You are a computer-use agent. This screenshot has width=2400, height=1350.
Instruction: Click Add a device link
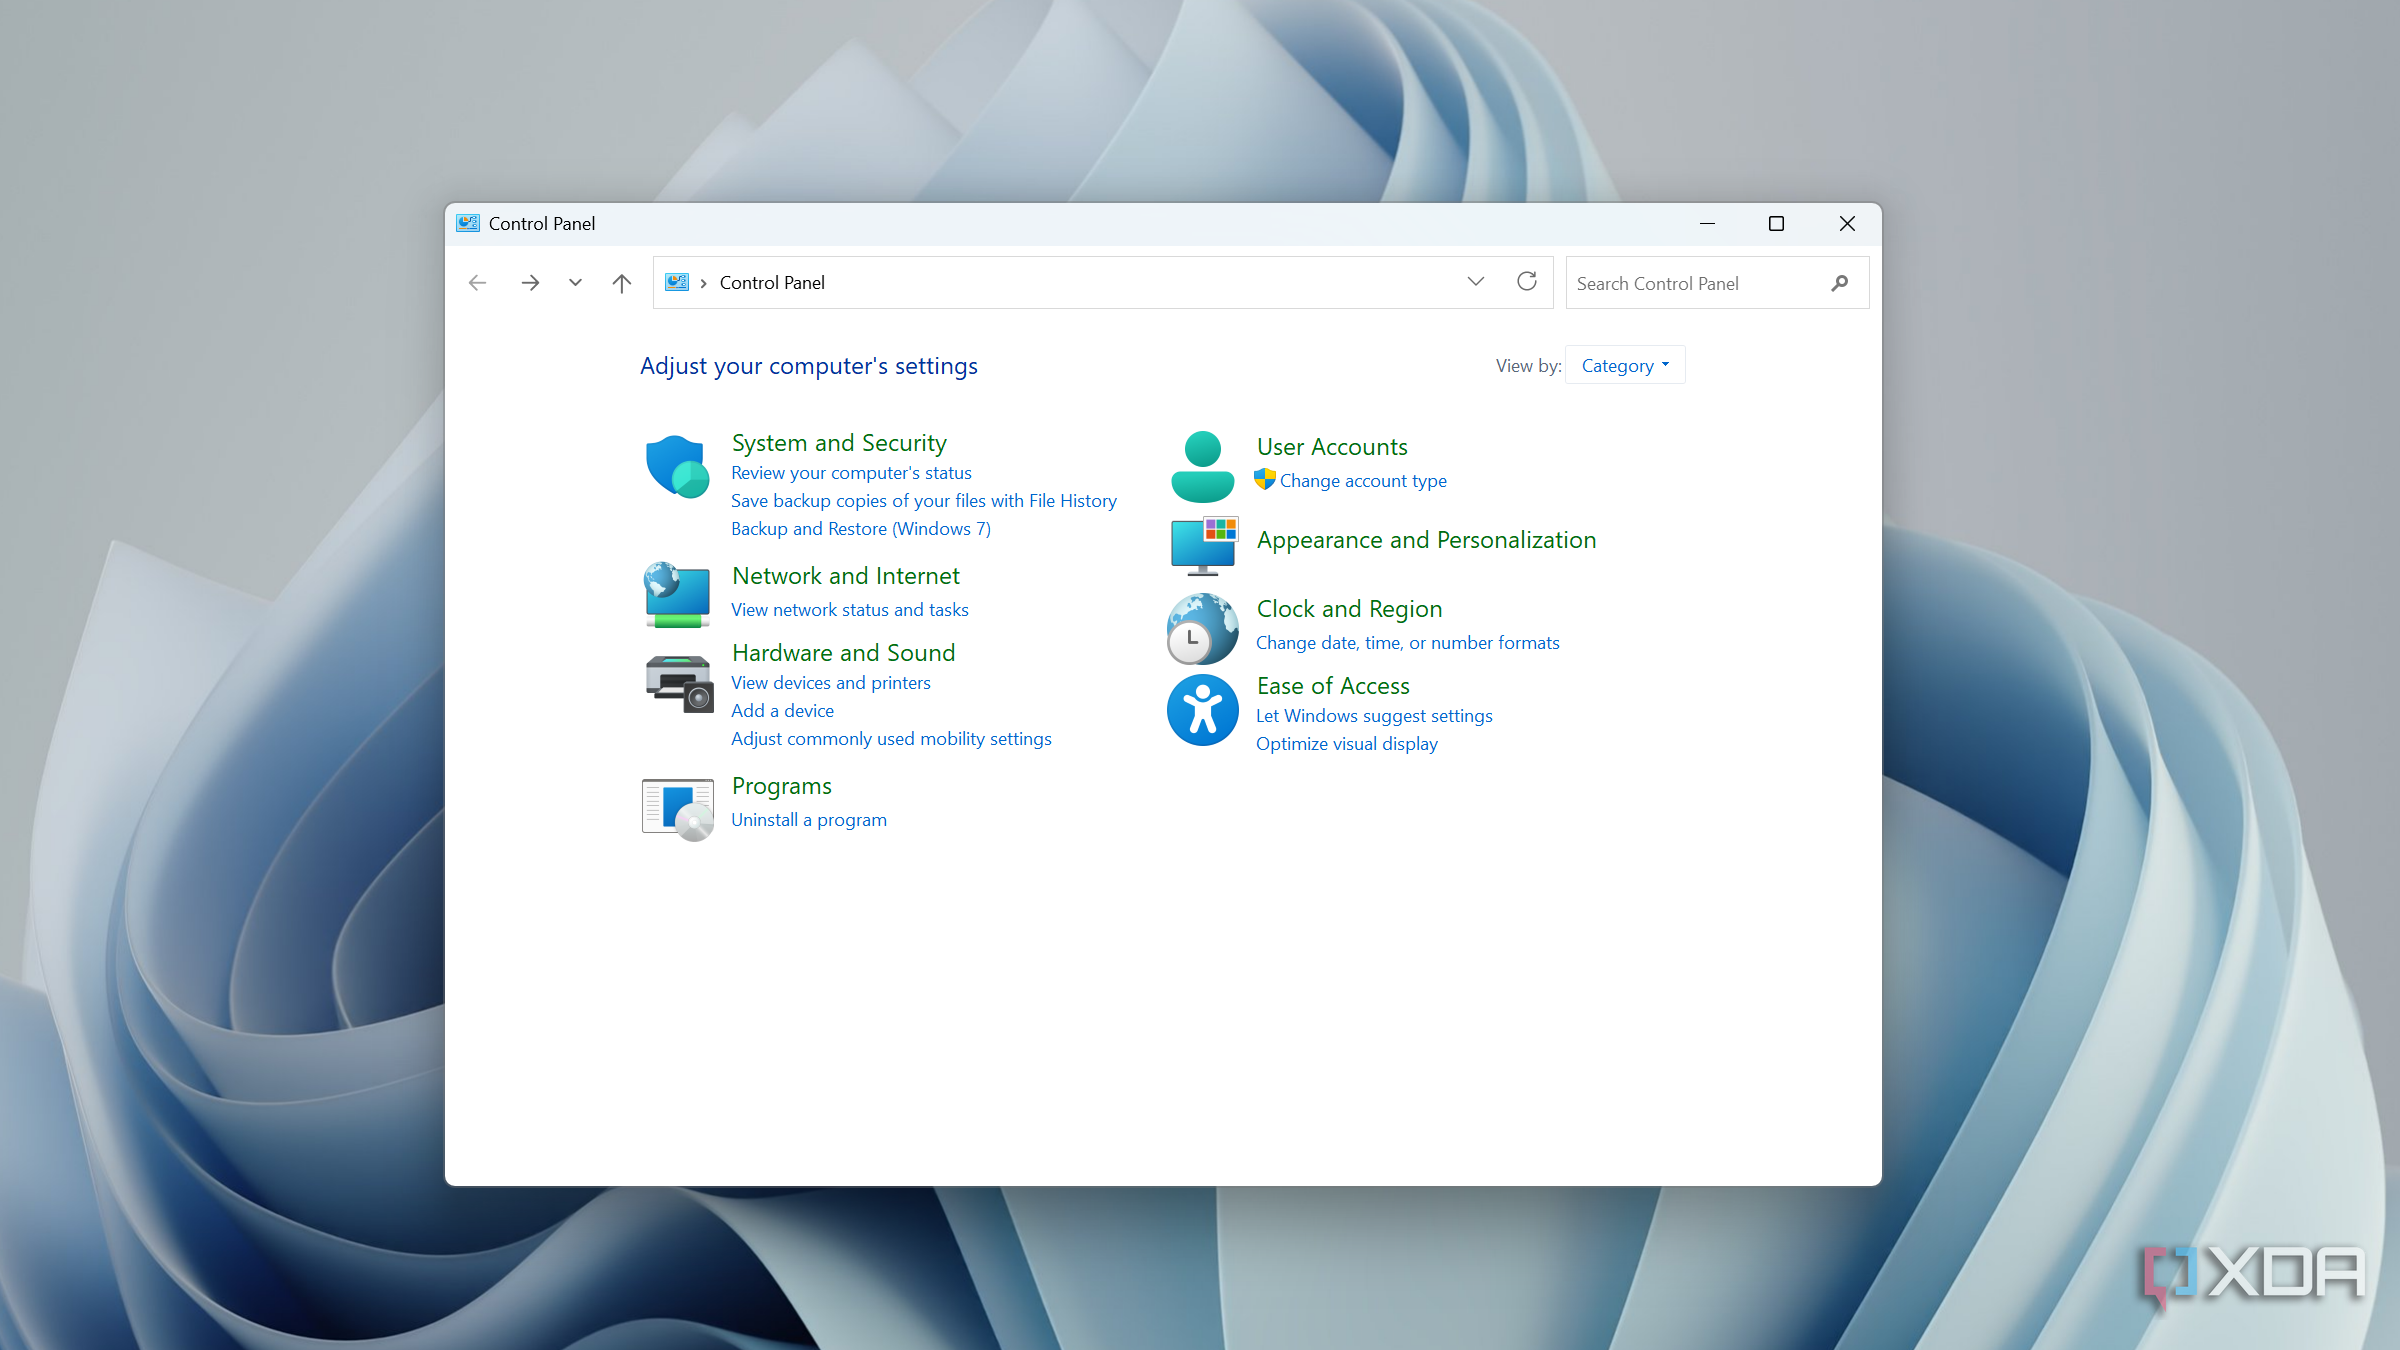[782, 711]
